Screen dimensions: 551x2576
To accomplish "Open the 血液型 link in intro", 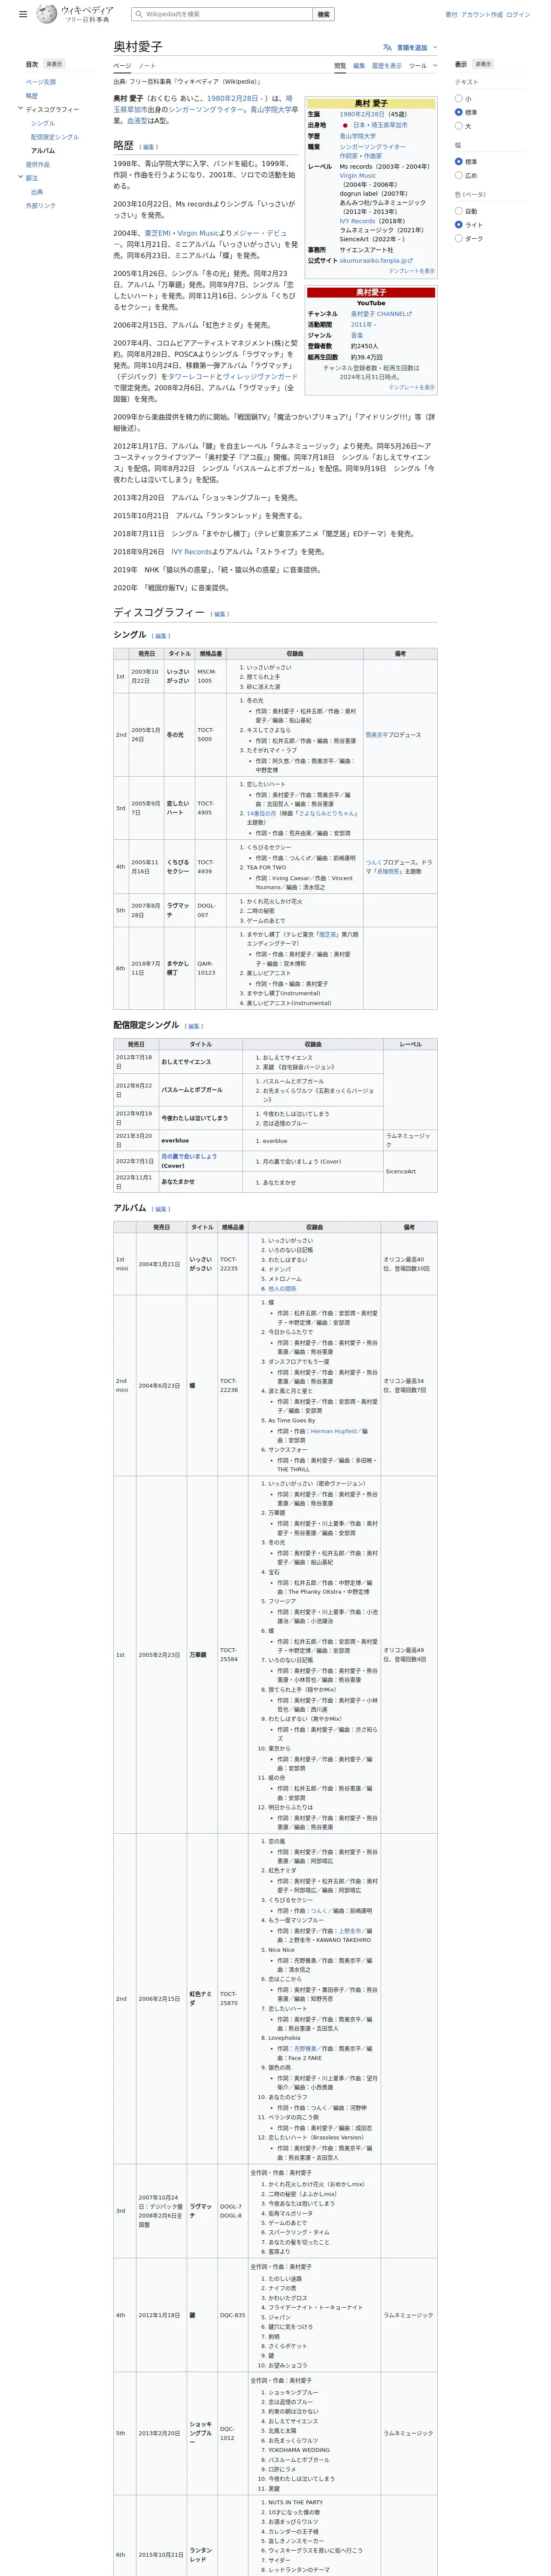I will pyautogui.click(x=137, y=121).
